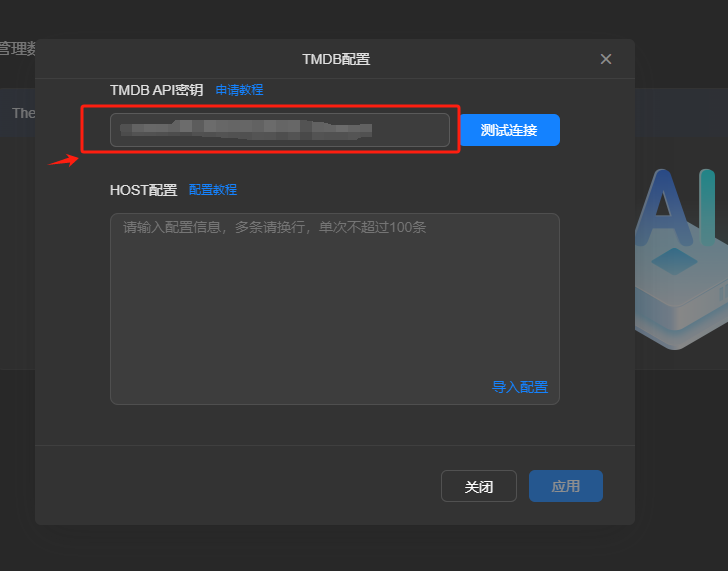Apply settings with the 应用 button

point(566,486)
